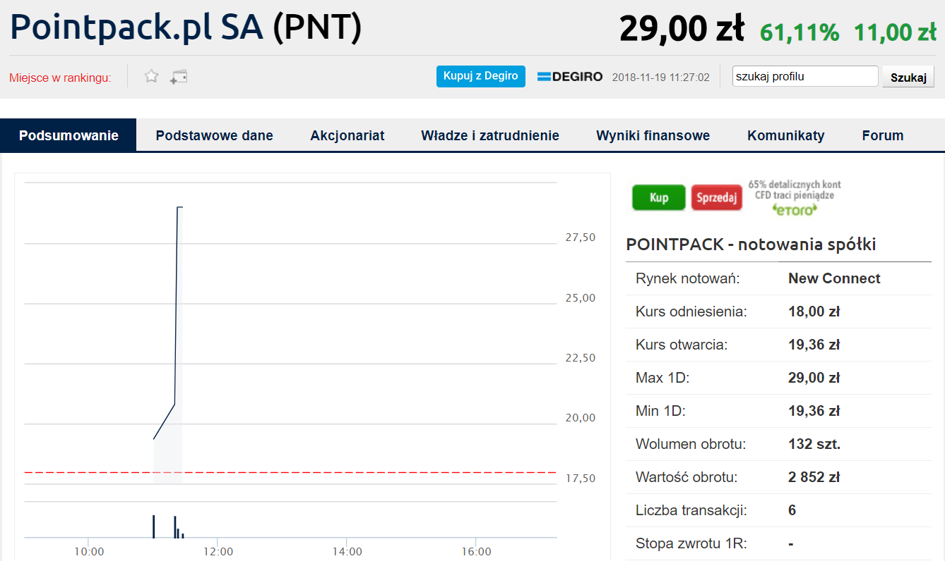This screenshot has height=561, width=945.
Task: Click the eToro logo
Action: [795, 210]
